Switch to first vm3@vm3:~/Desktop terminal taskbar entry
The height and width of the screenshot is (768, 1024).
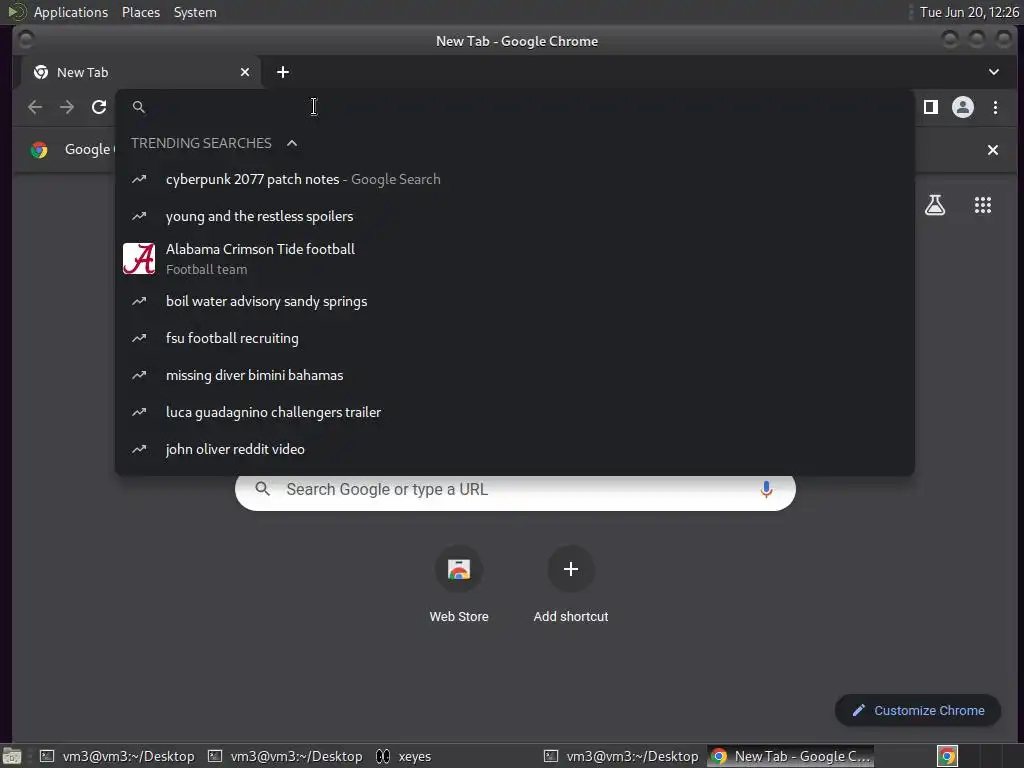click(x=118, y=756)
